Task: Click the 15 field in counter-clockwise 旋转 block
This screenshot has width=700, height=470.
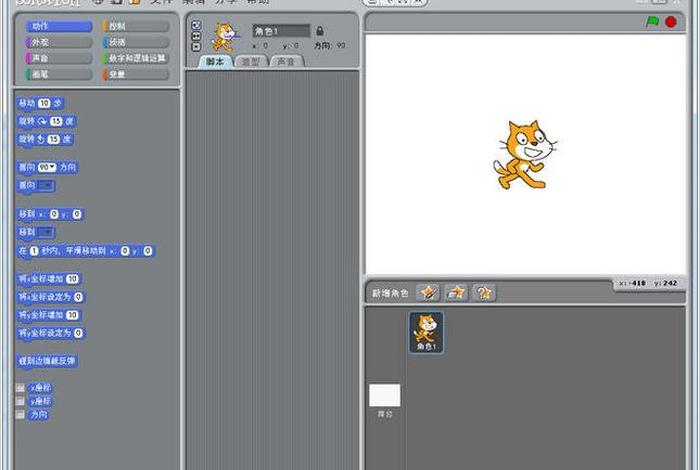Action: click(x=54, y=139)
